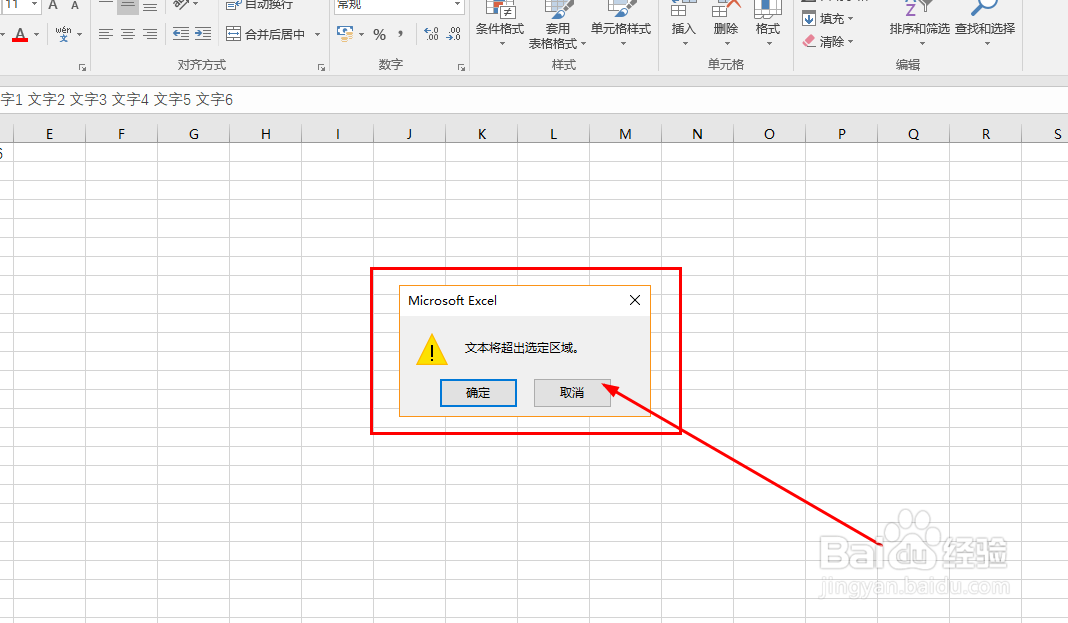Decrease font size with the small A

(75, 5)
